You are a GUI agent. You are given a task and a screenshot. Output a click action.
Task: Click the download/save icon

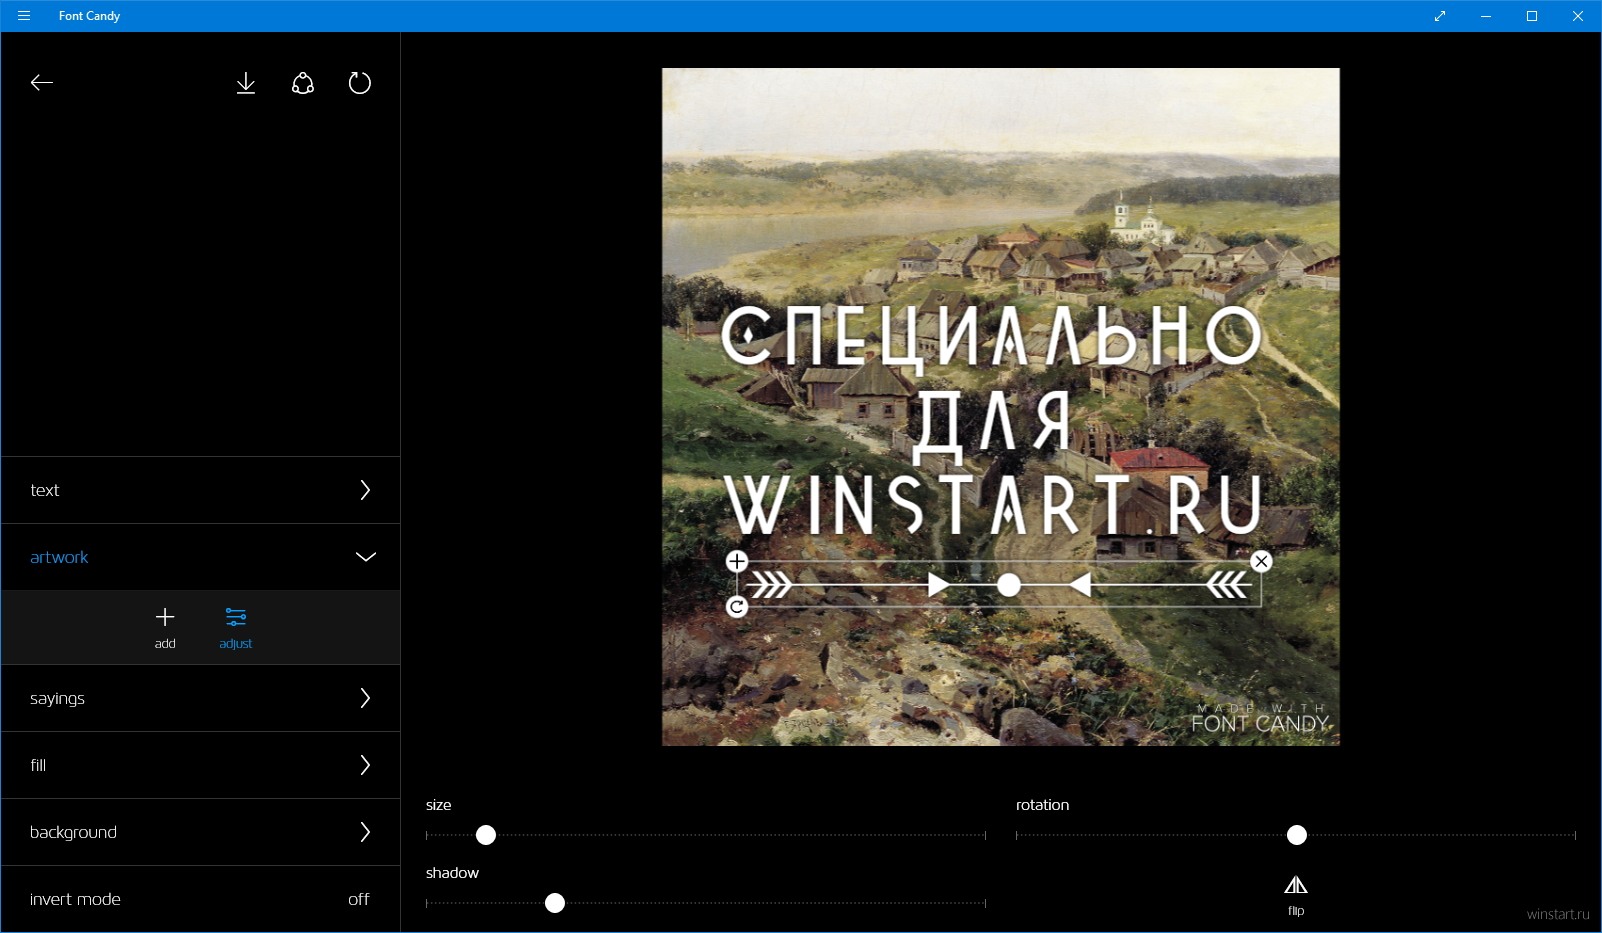(246, 83)
